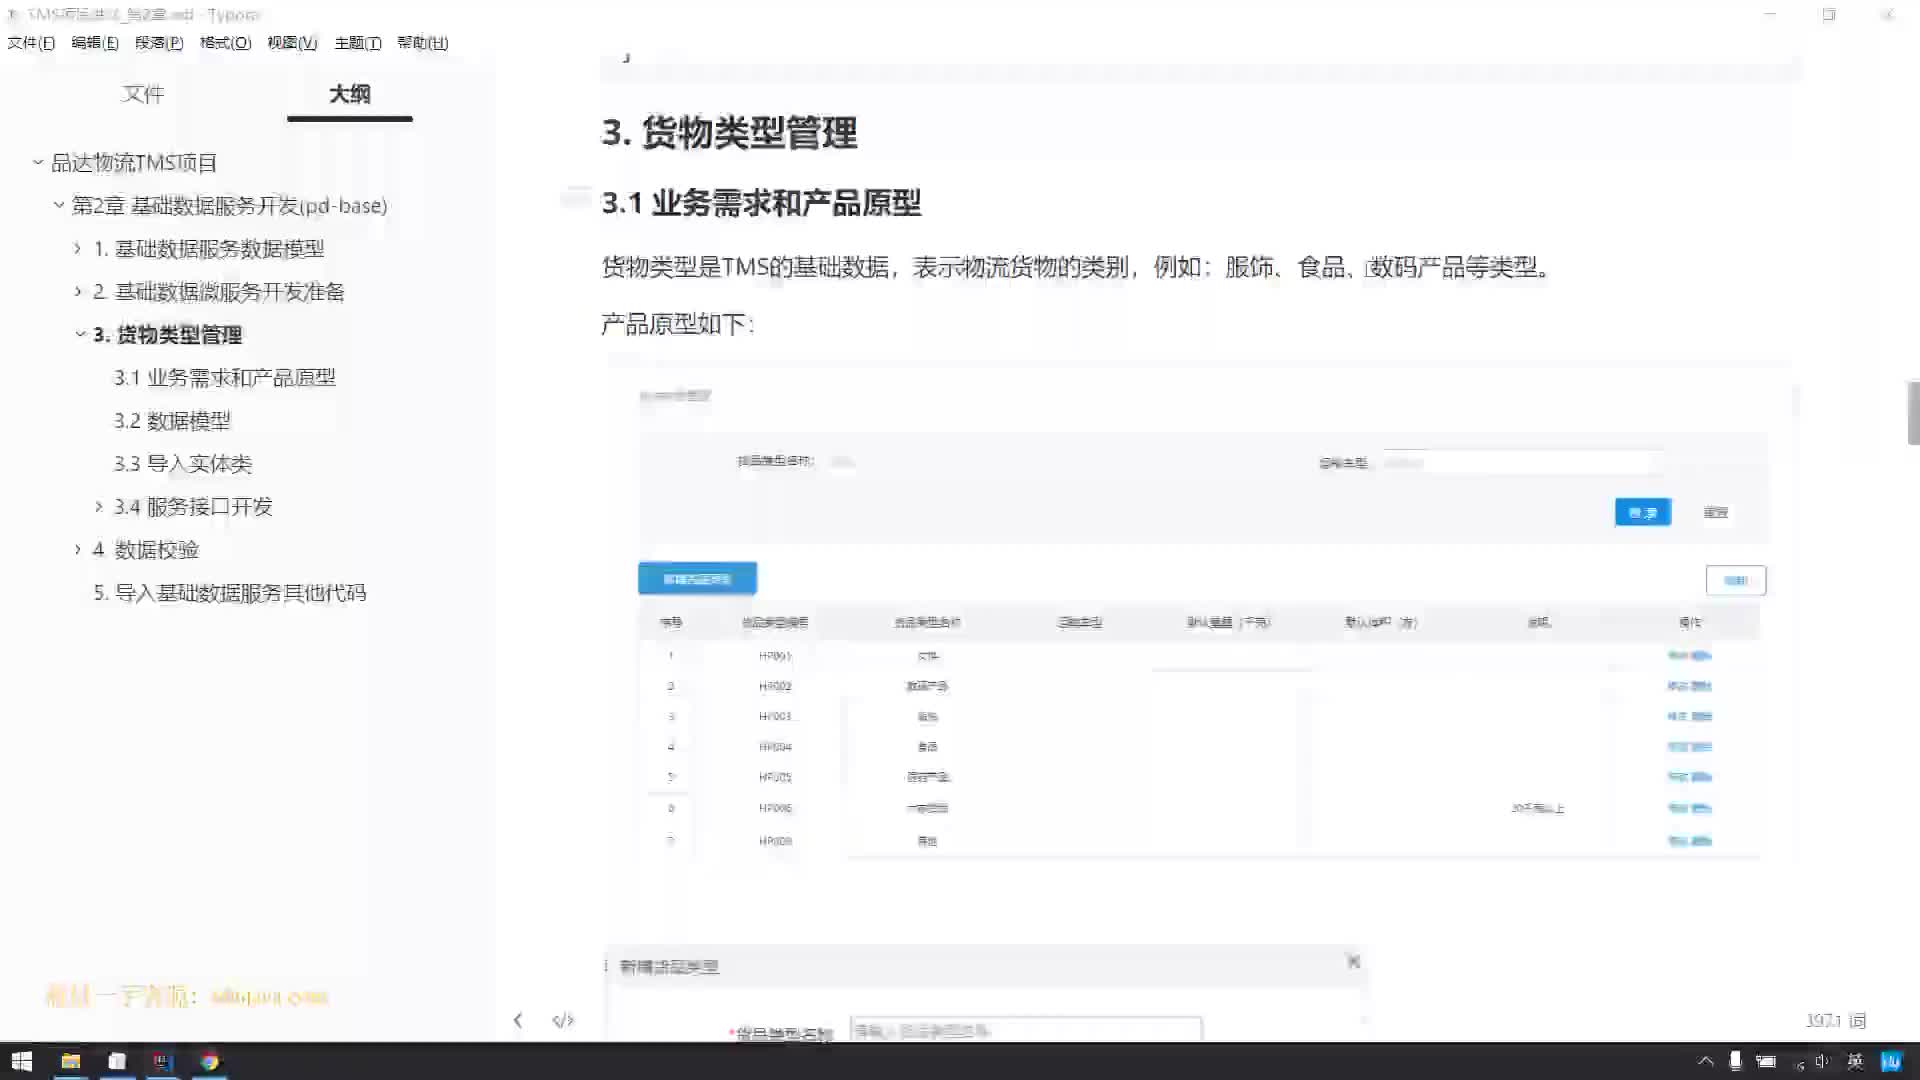The height and width of the screenshot is (1080, 1920).
Task: Open the 格式 menu
Action: click(x=225, y=43)
